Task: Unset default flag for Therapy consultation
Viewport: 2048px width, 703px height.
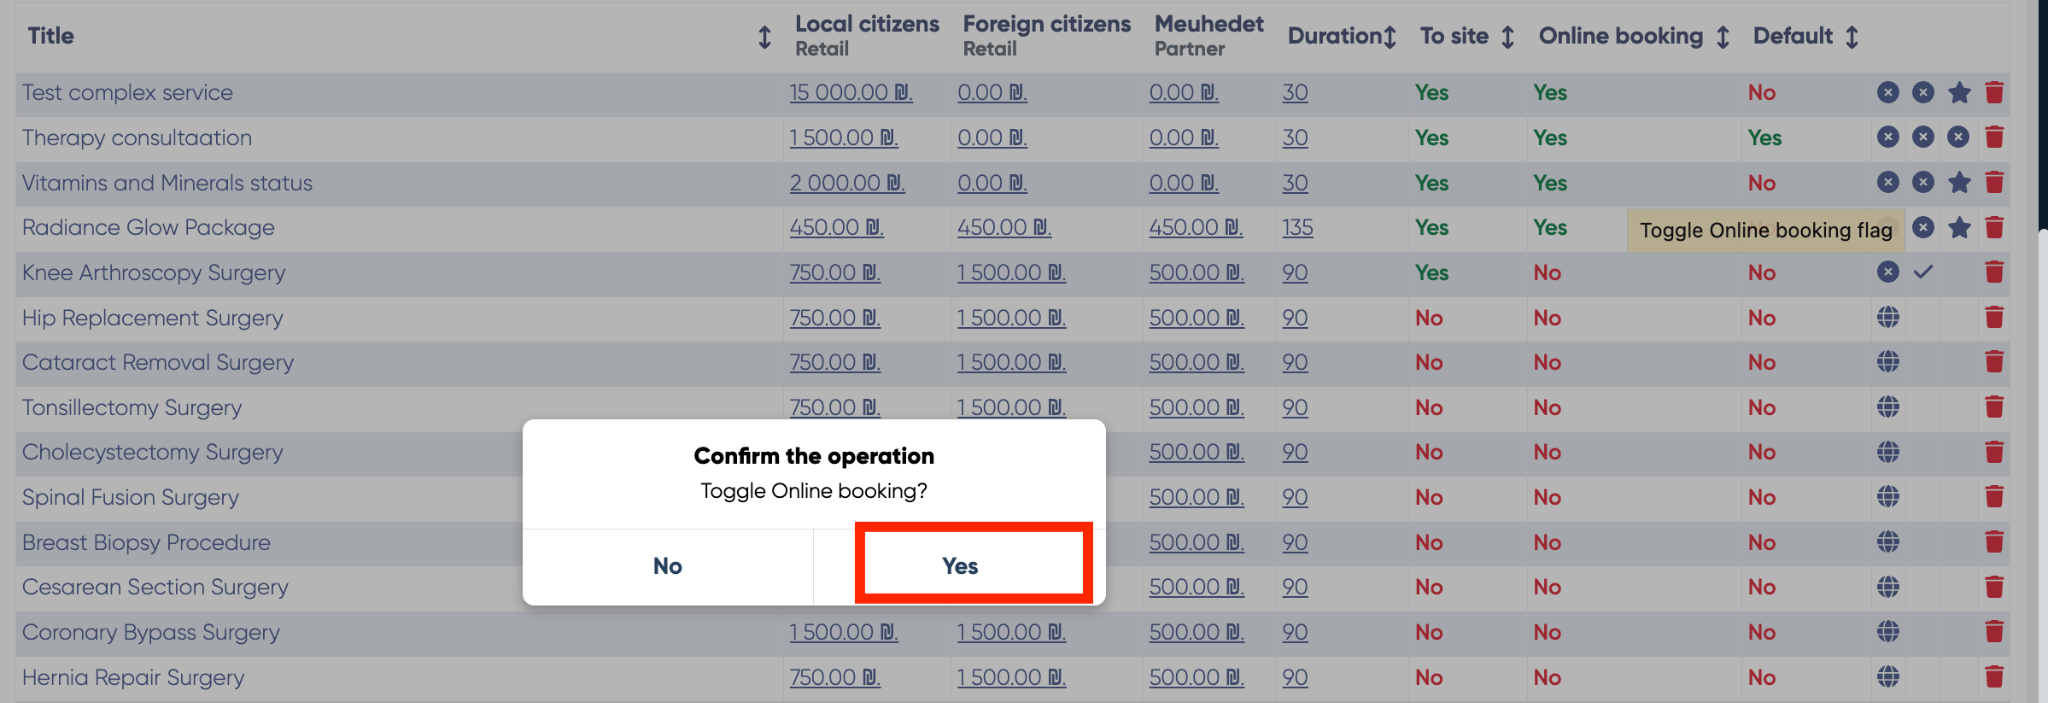Action: coord(1958,137)
